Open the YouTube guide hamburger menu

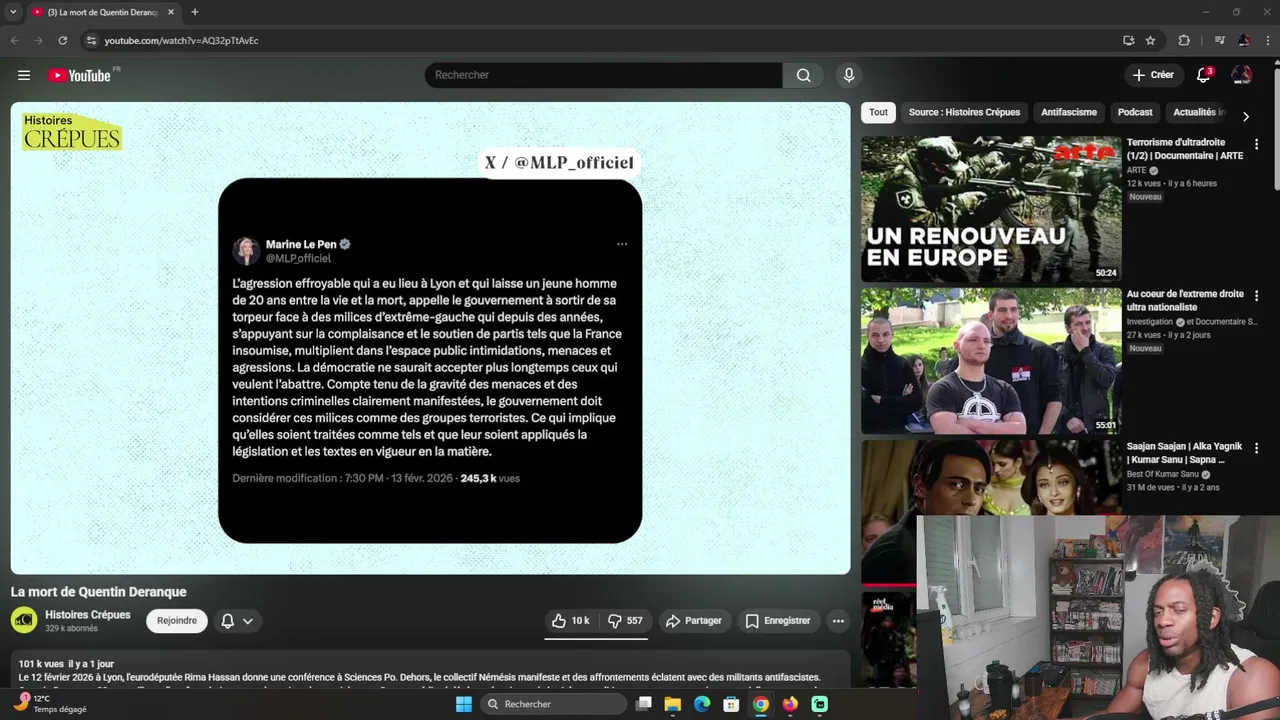tap(24, 75)
